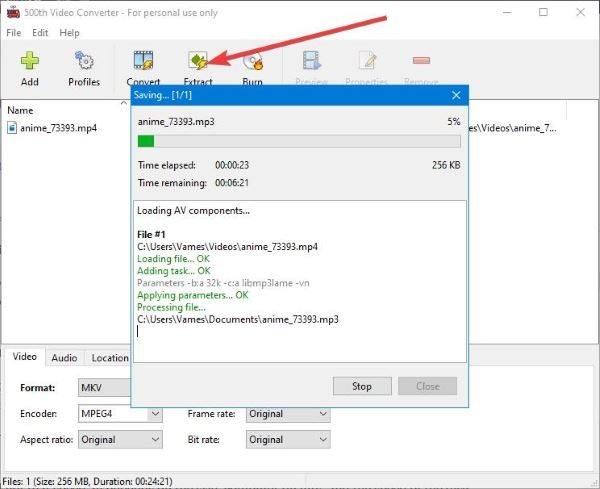Switch to the Video tab

coord(24,357)
